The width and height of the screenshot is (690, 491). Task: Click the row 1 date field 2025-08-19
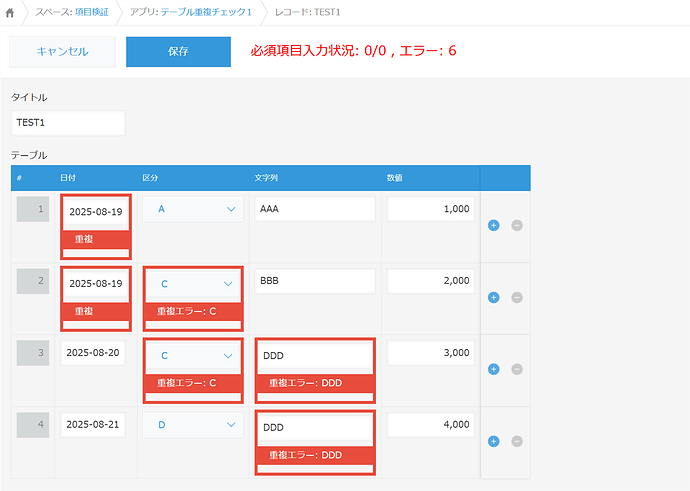pyautogui.click(x=95, y=212)
